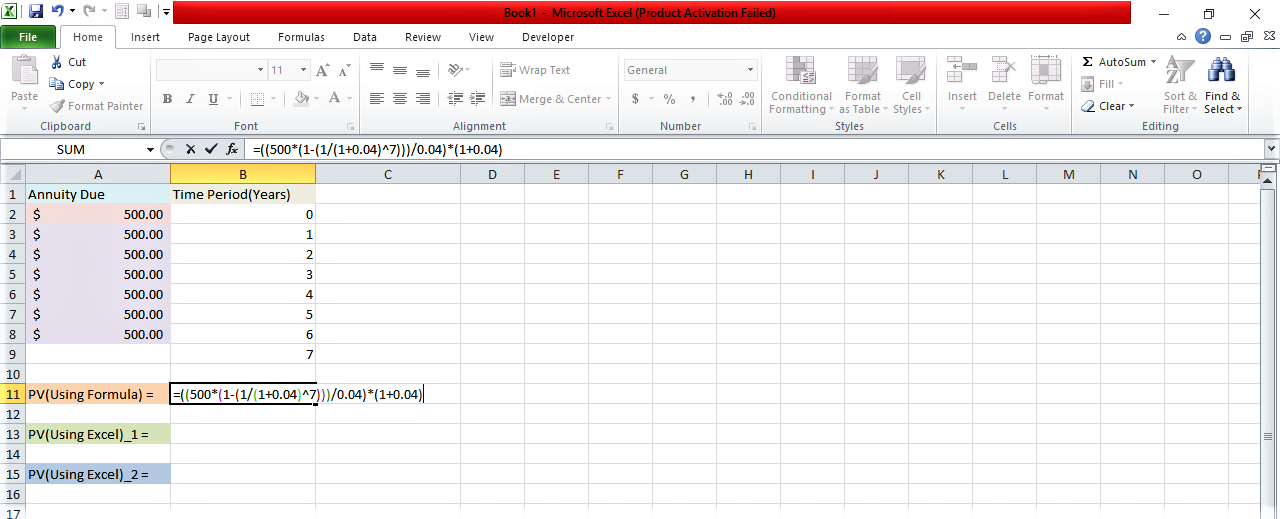Click the Comma Style icon
Image resolution: width=1280 pixels, height=519 pixels.
point(693,99)
